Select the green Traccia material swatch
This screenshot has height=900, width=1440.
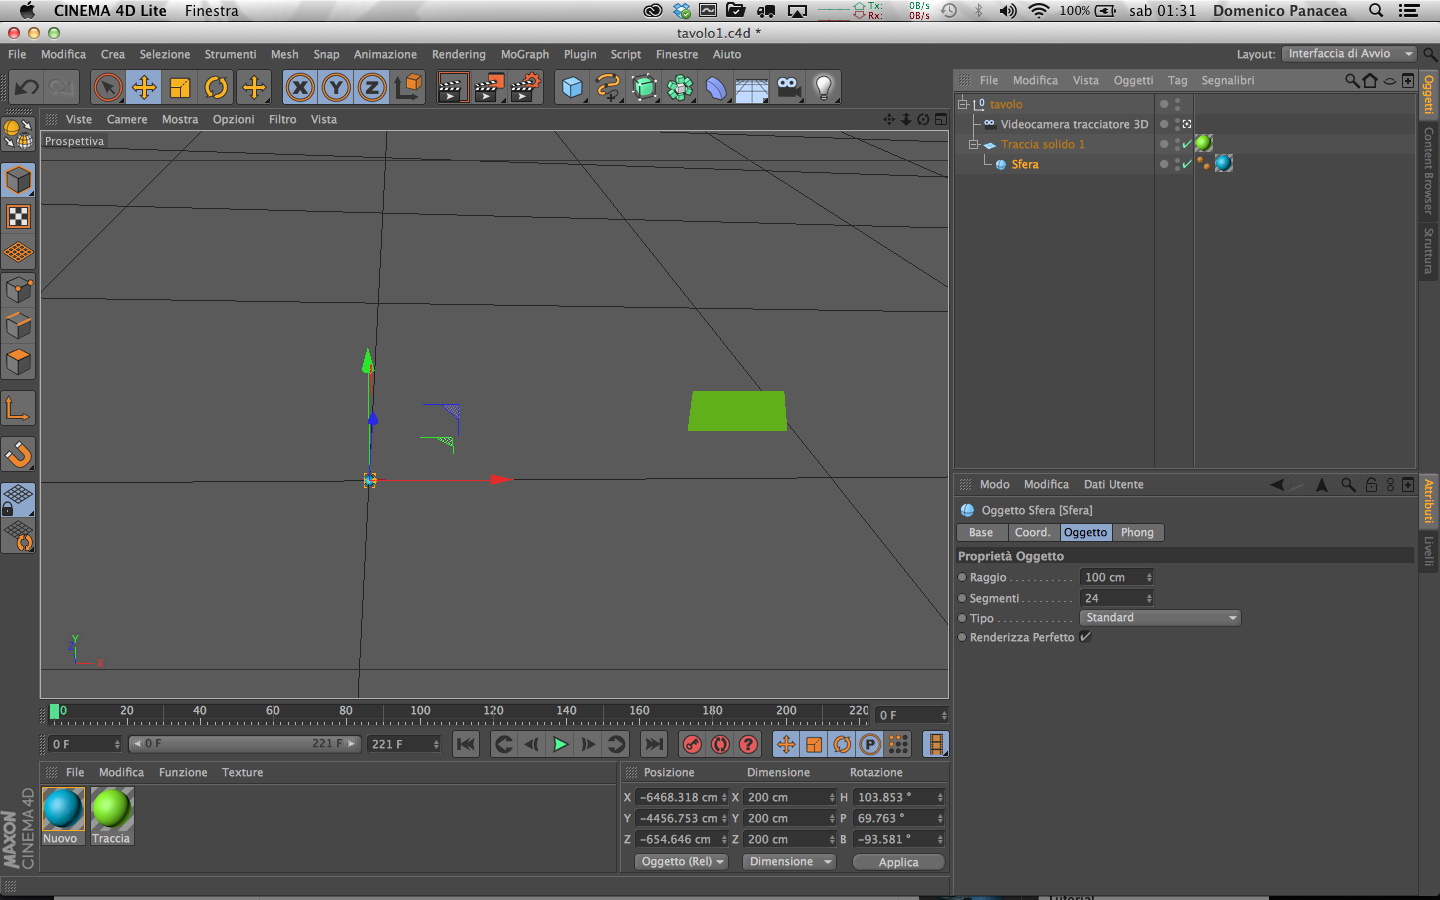click(111, 810)
